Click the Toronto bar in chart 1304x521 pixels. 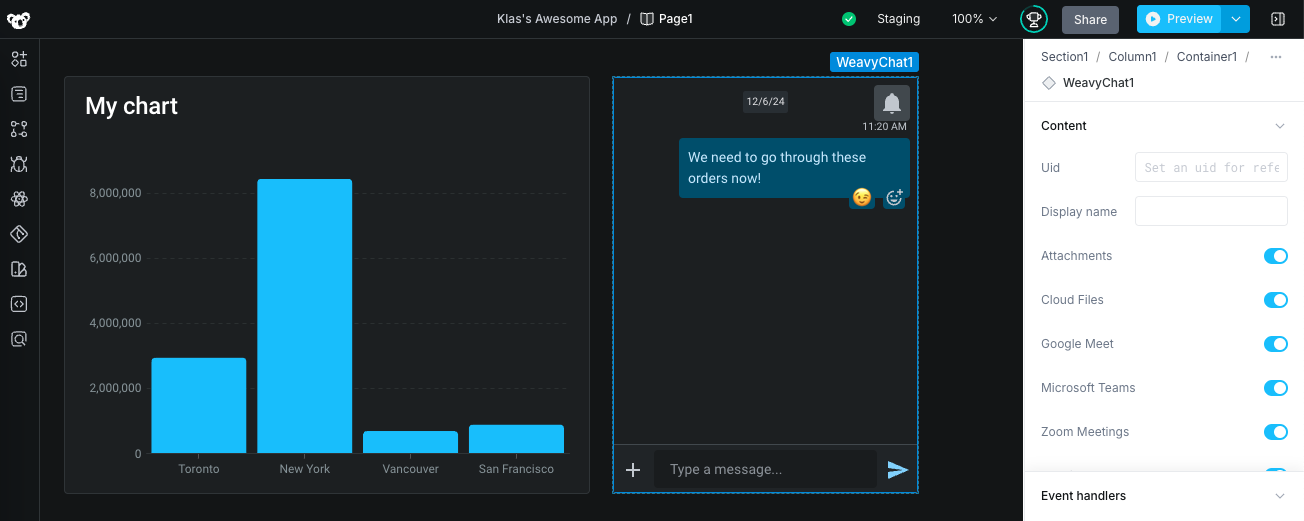tap(198, 405)
